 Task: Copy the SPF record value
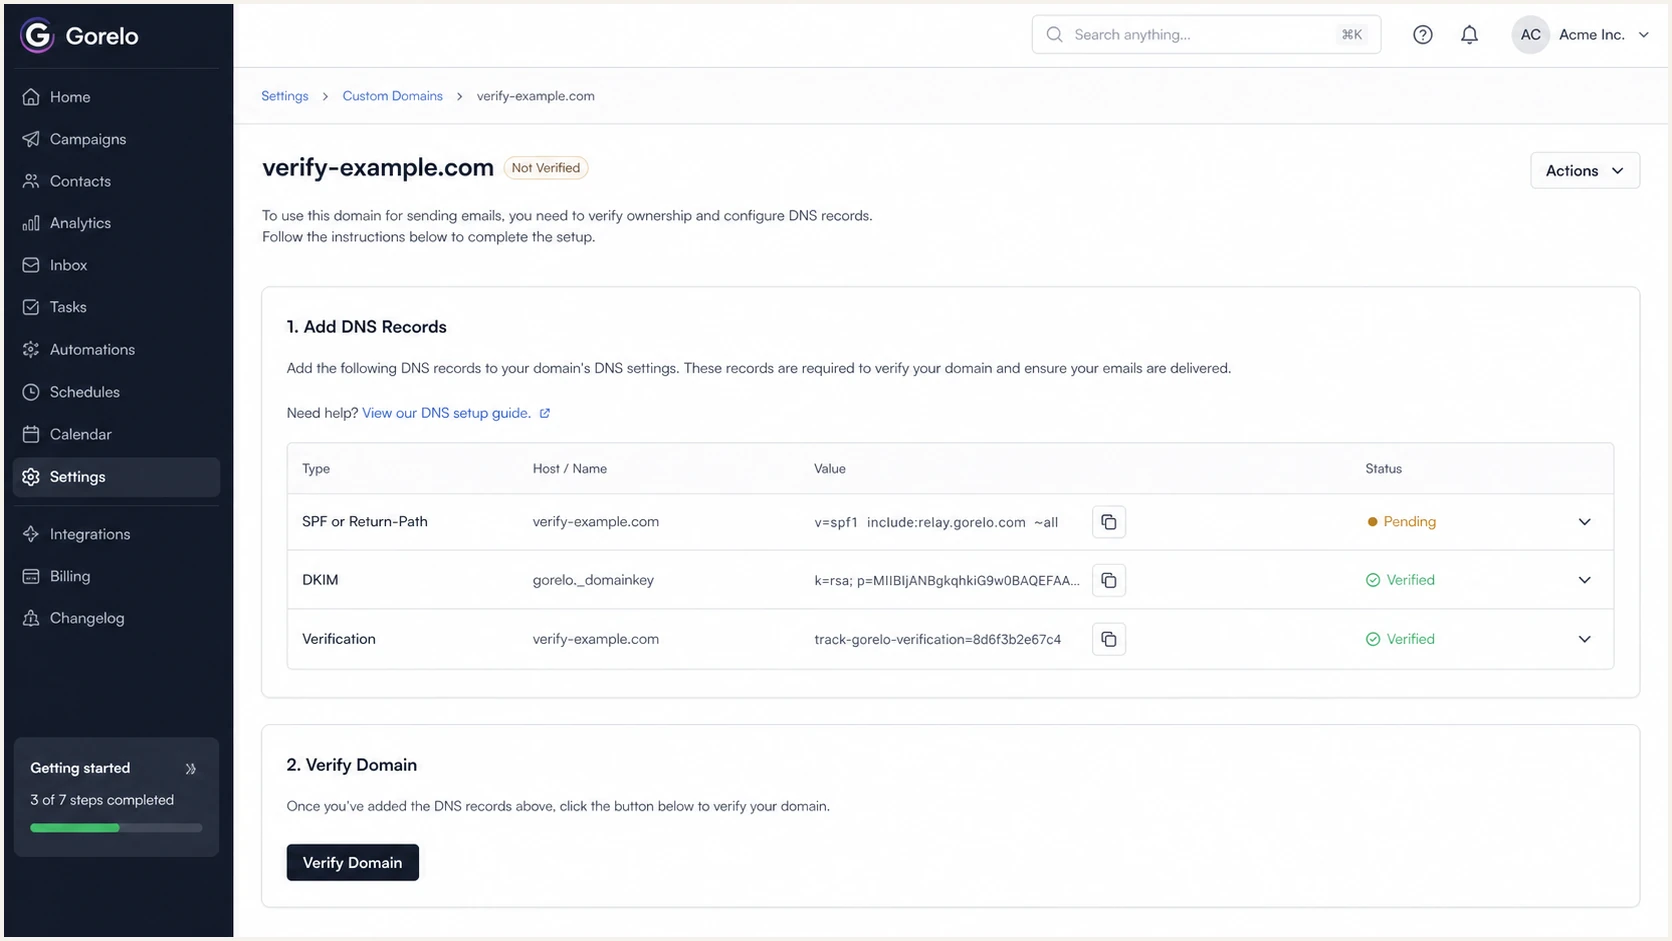(1109, 522)
